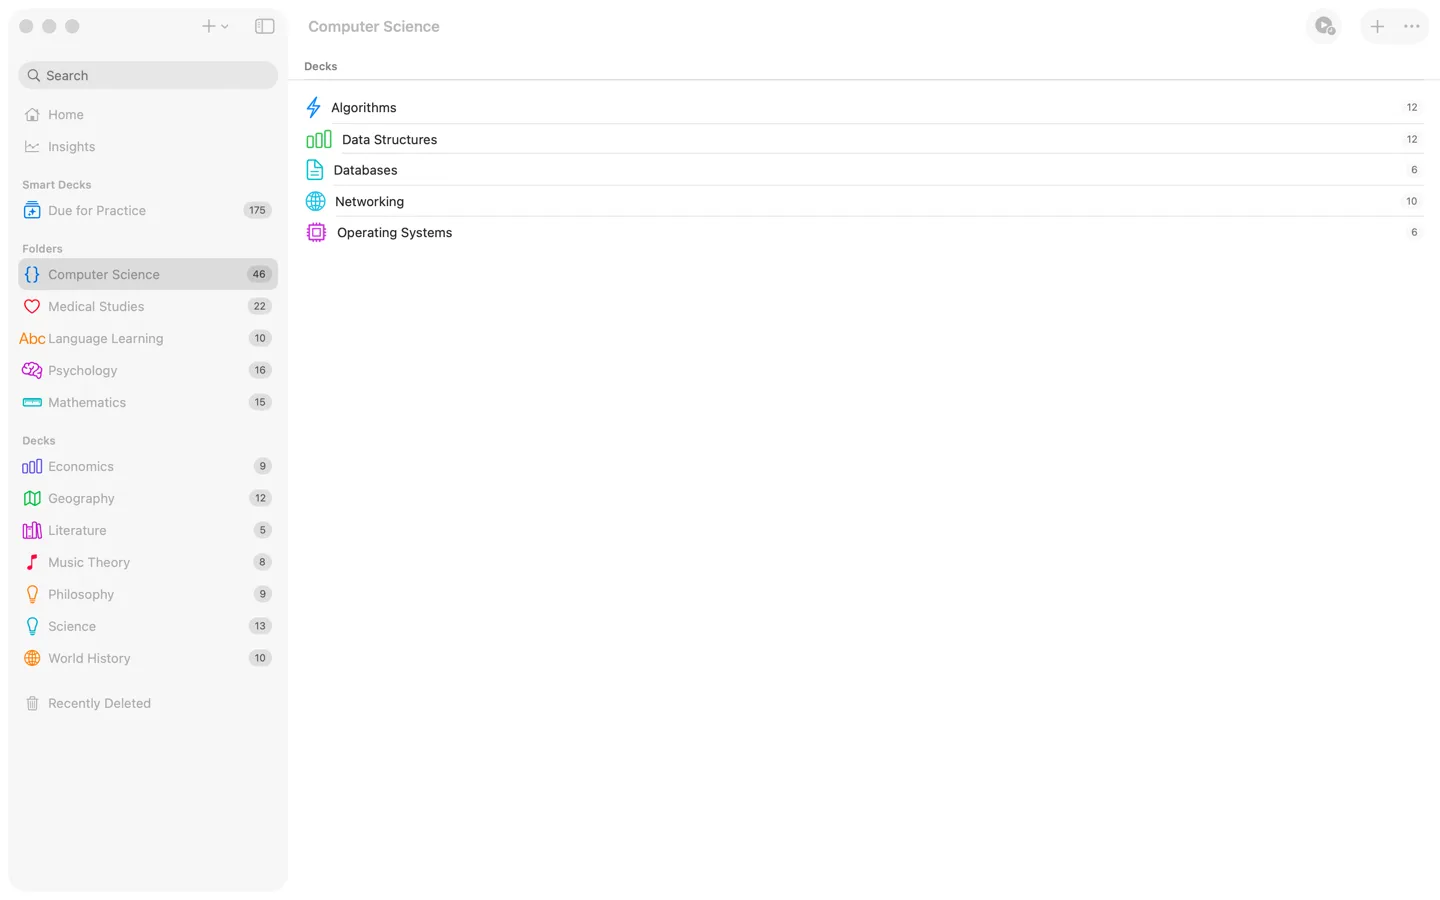The height and width of the screenshot is (900, 1440).
Task: Select the Psychology folder
Action: pyautogui.click(x=148, y=370)
